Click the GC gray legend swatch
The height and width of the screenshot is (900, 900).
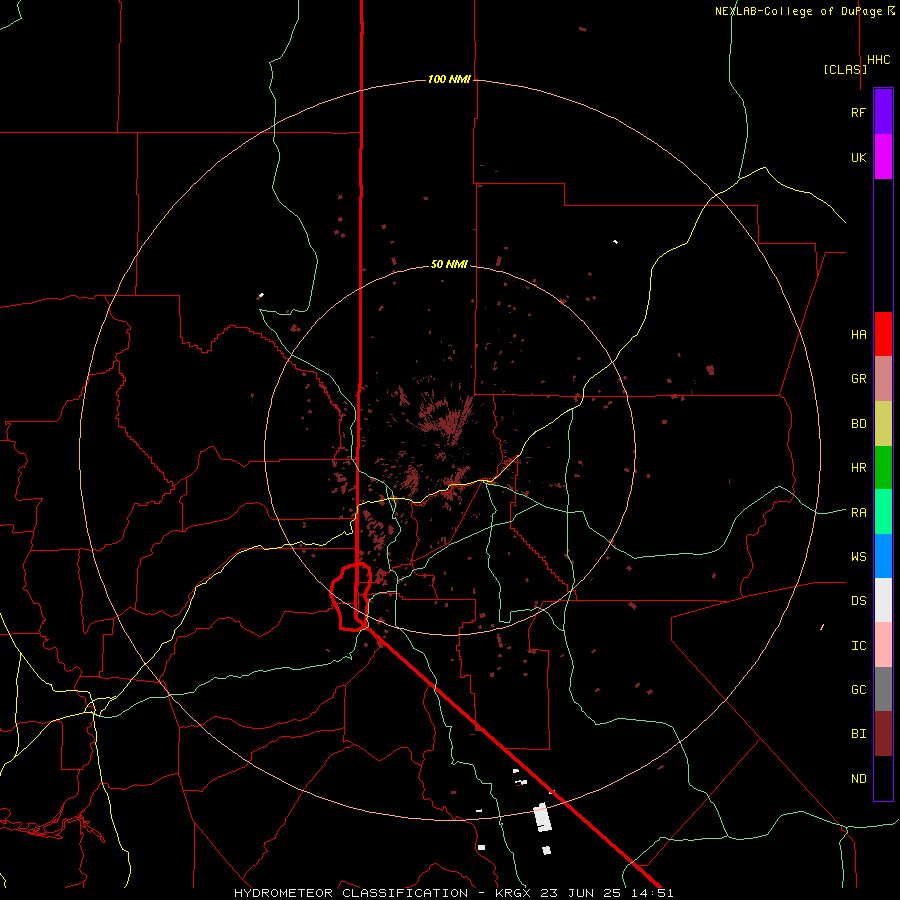pyautogui.click(x=883, y=689)
